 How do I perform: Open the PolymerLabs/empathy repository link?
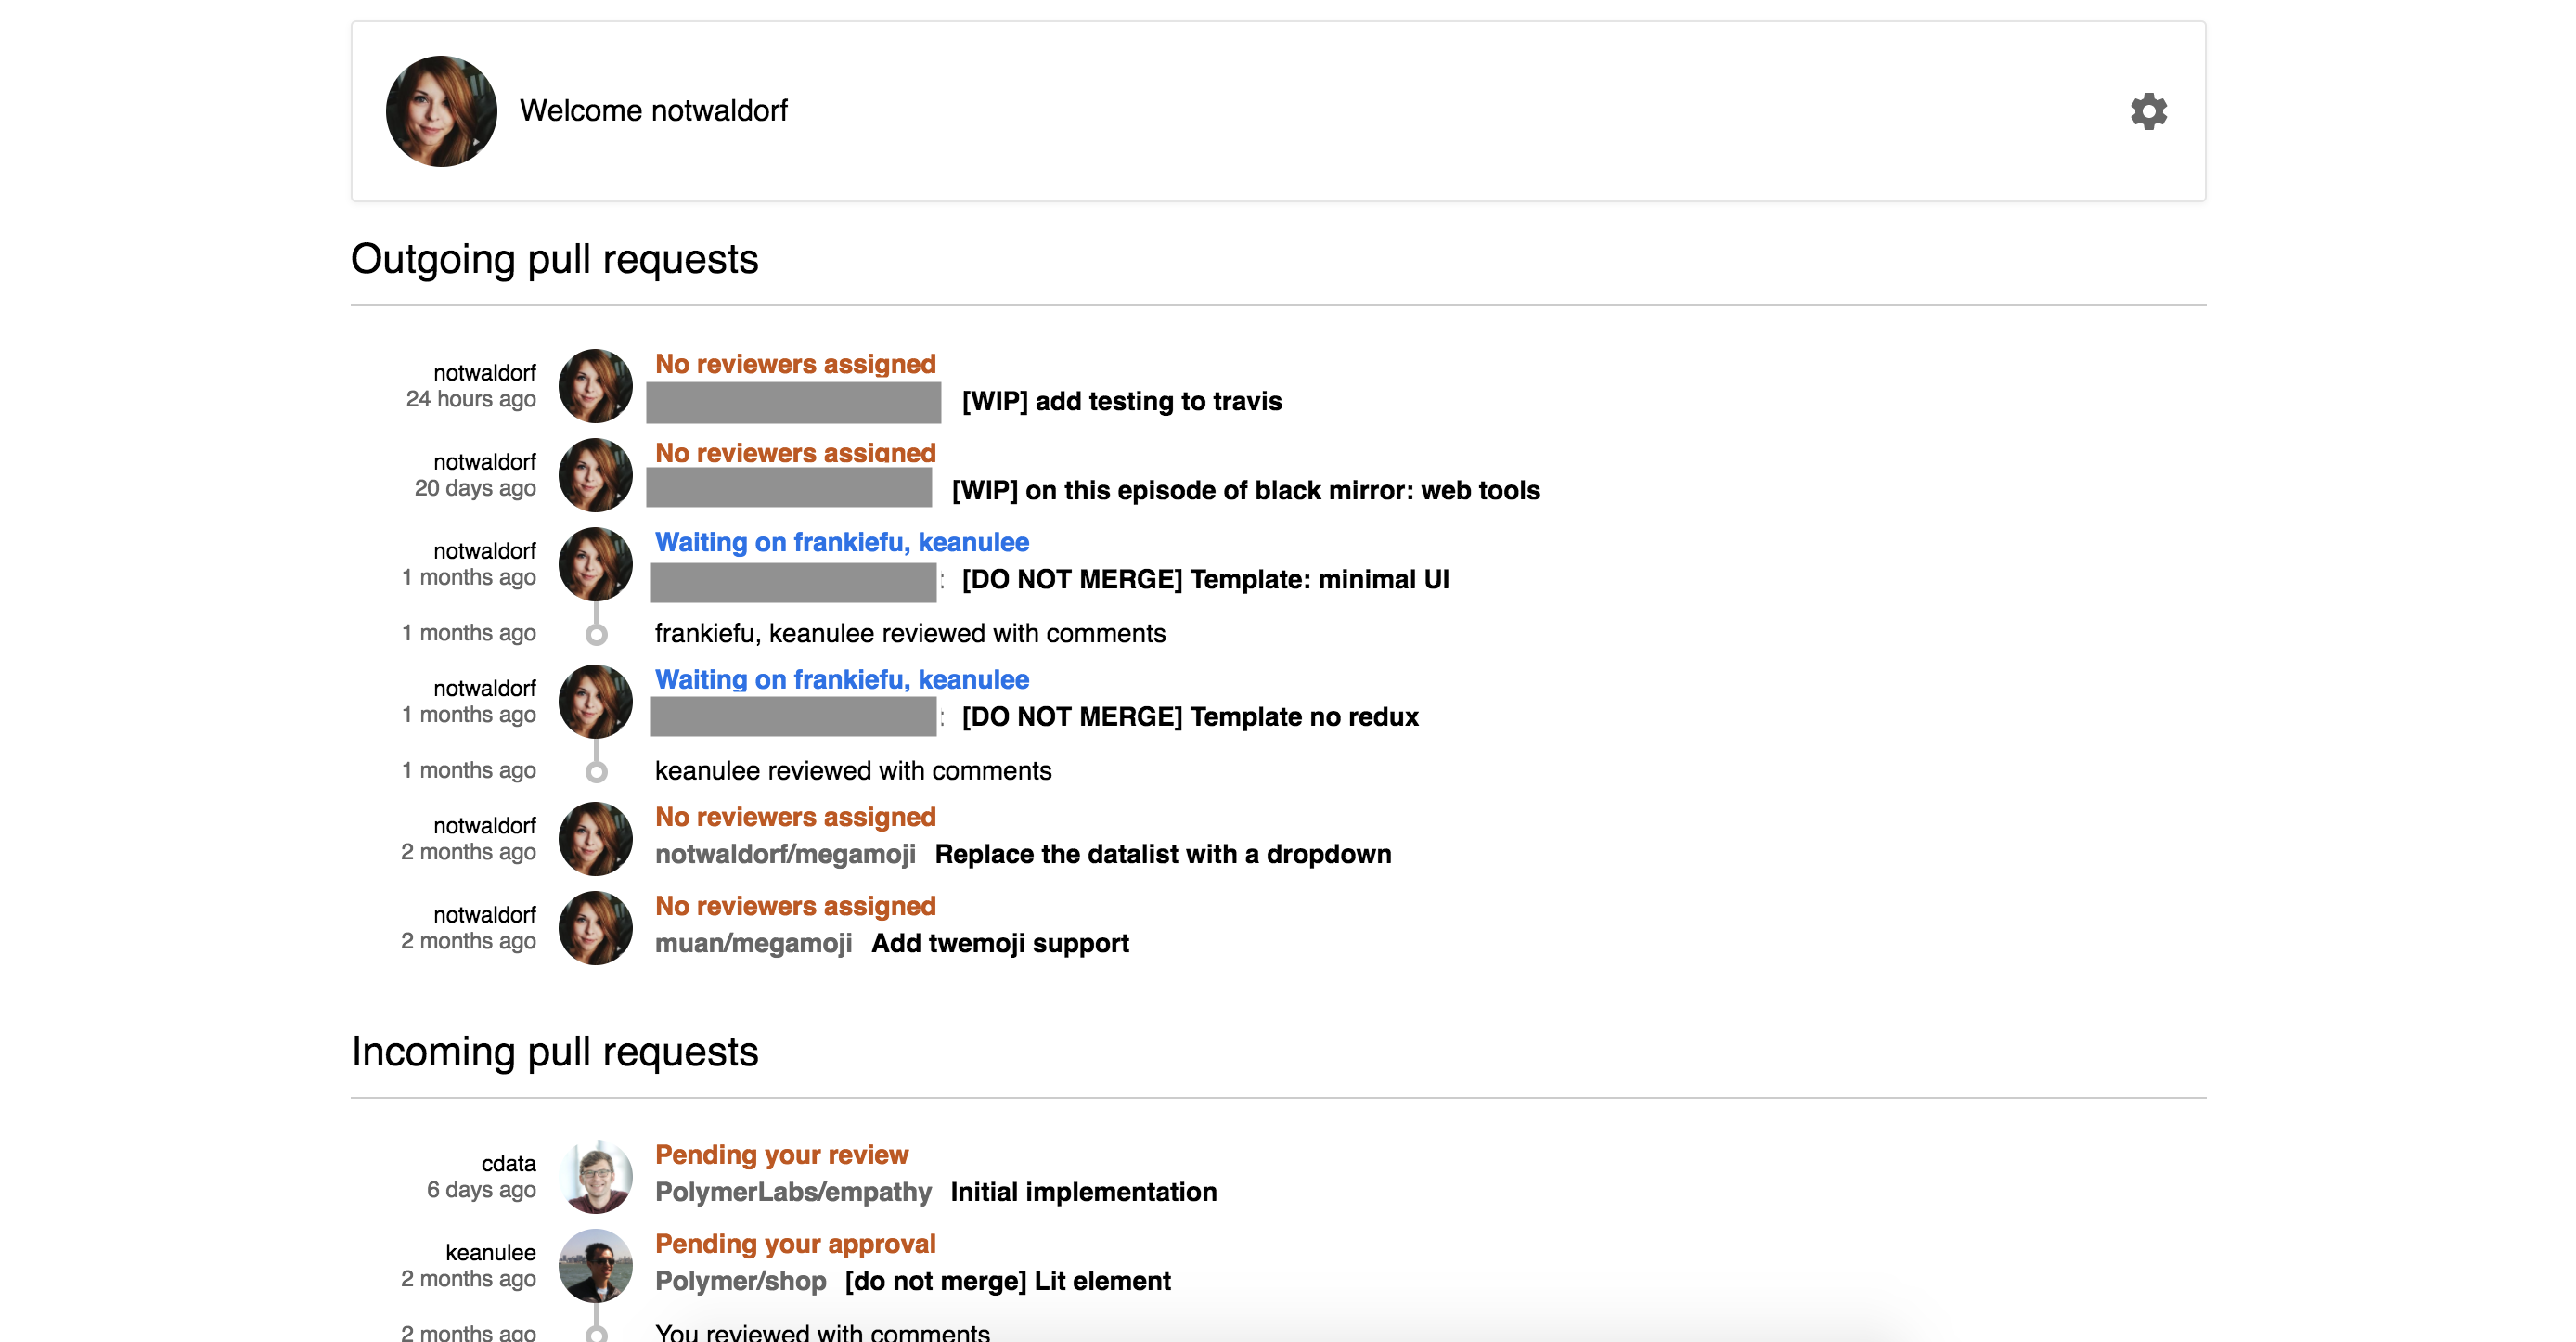(793, 1192)
